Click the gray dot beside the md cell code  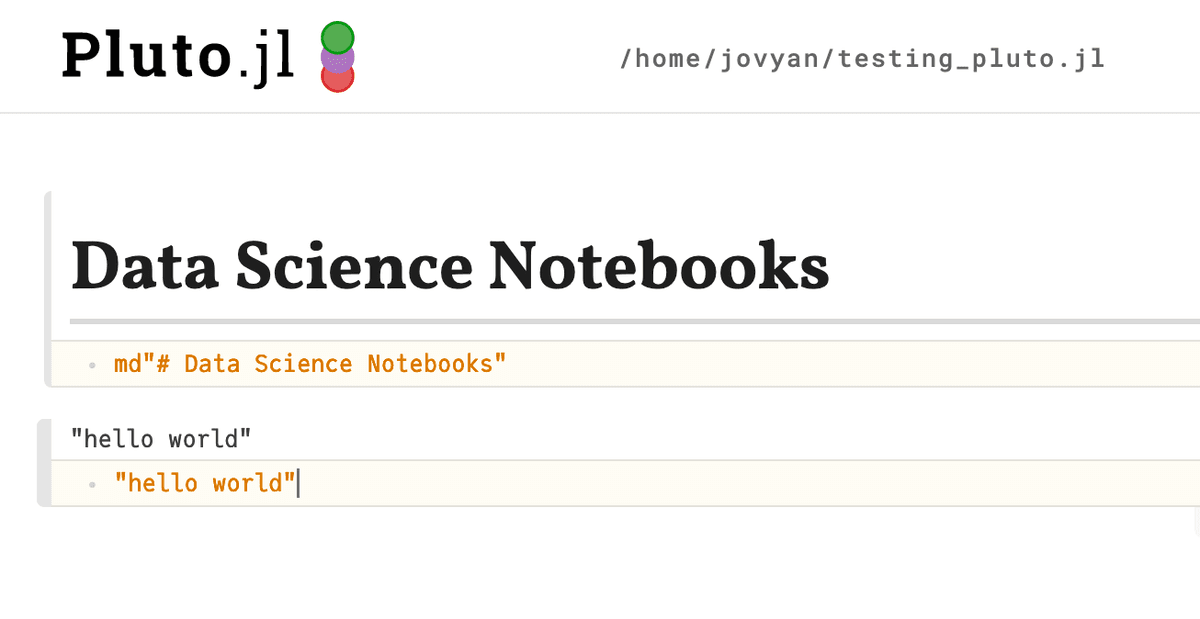click(x=92, y=364)
